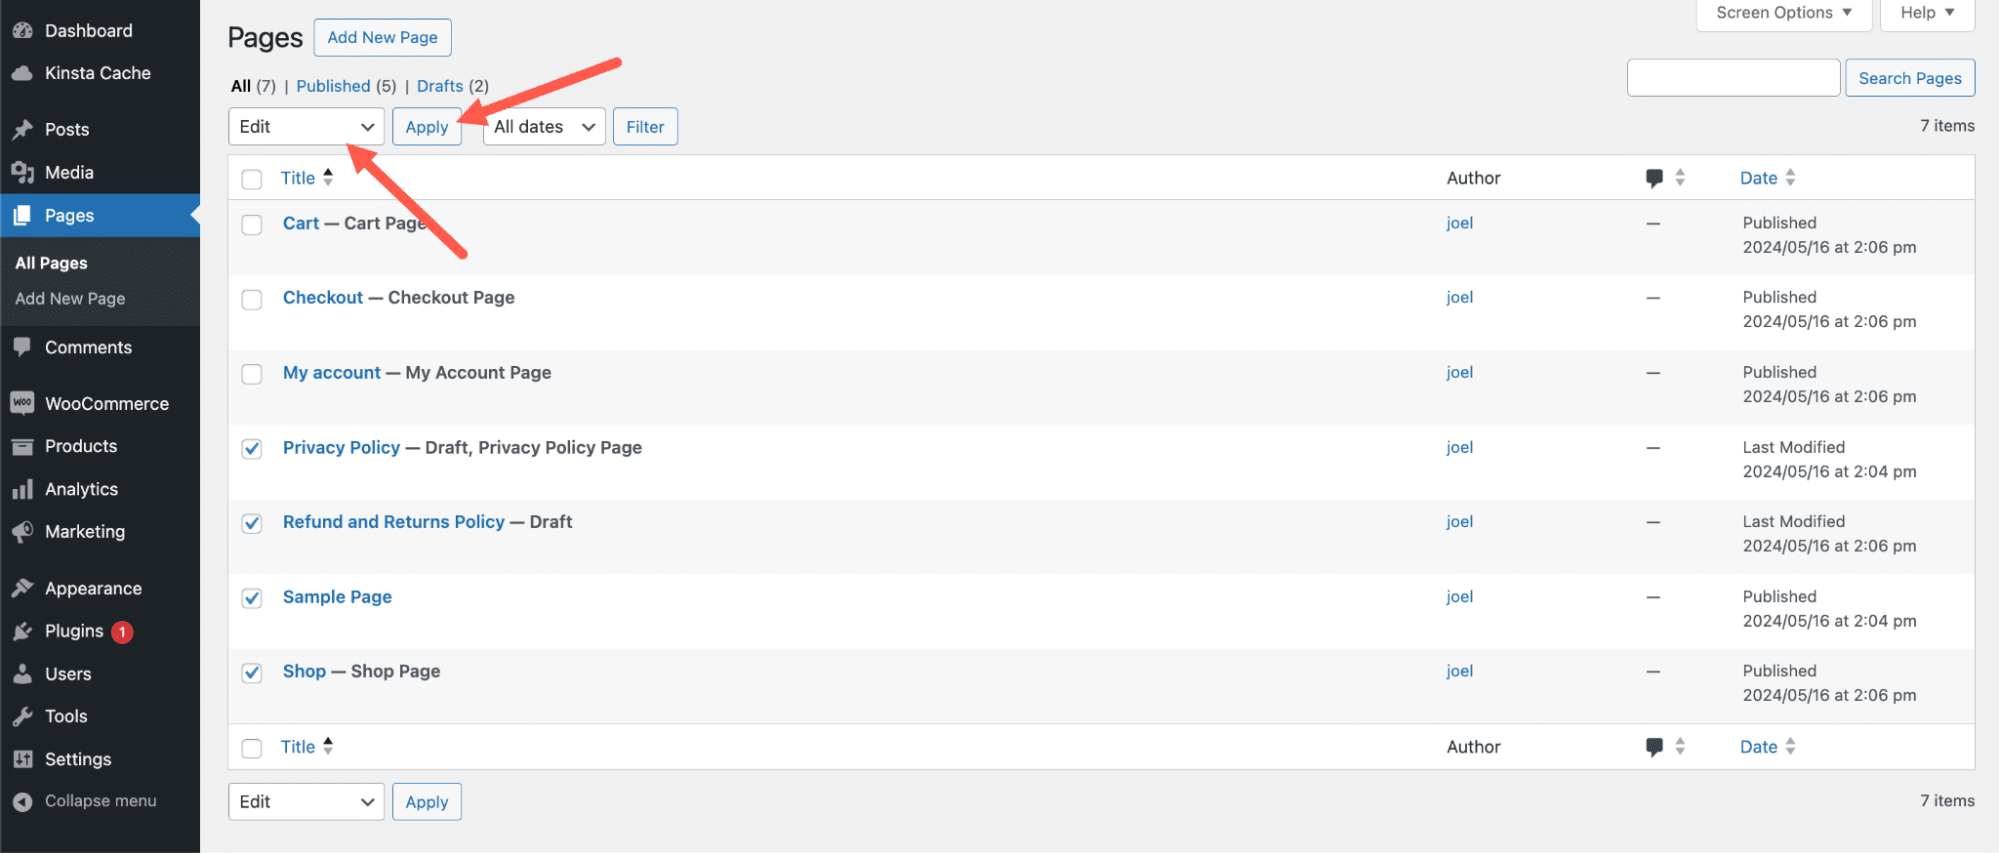Sort by Date using top header arrows
The height and width of the screenshot is (854, 1999).
1790,177
